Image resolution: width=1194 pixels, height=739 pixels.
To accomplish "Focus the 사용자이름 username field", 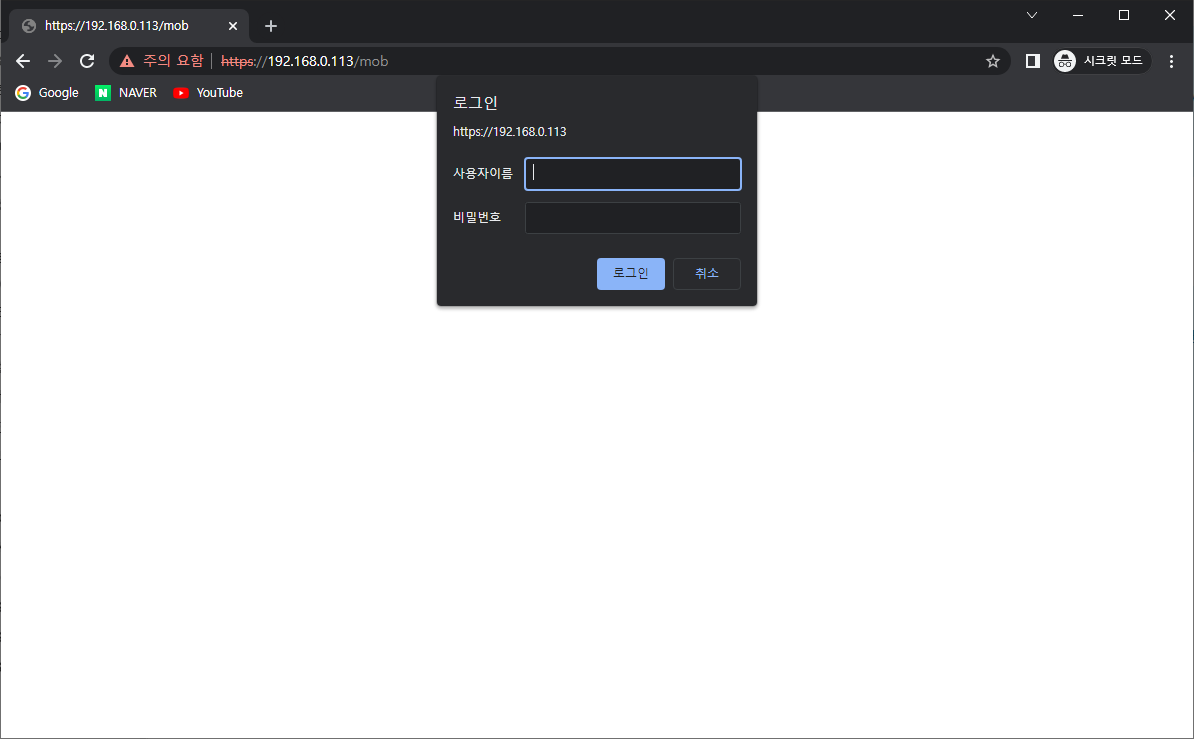I will tap(633, 174).
